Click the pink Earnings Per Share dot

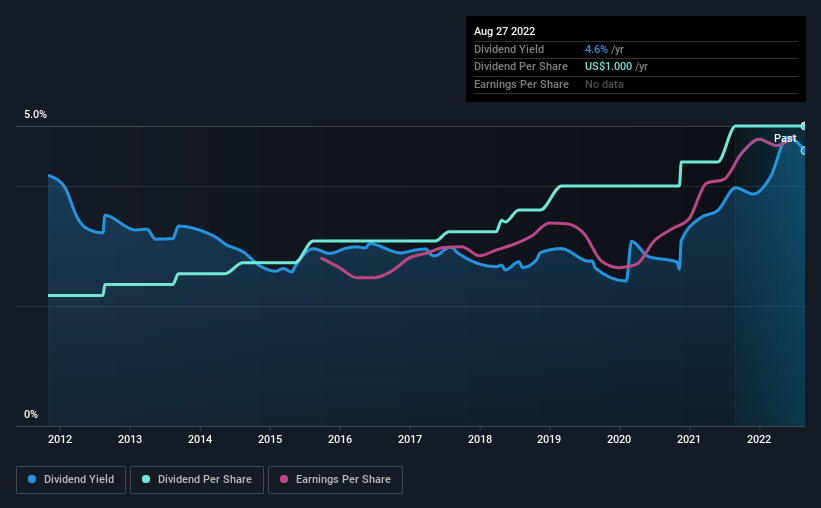[x=284, y=479]
